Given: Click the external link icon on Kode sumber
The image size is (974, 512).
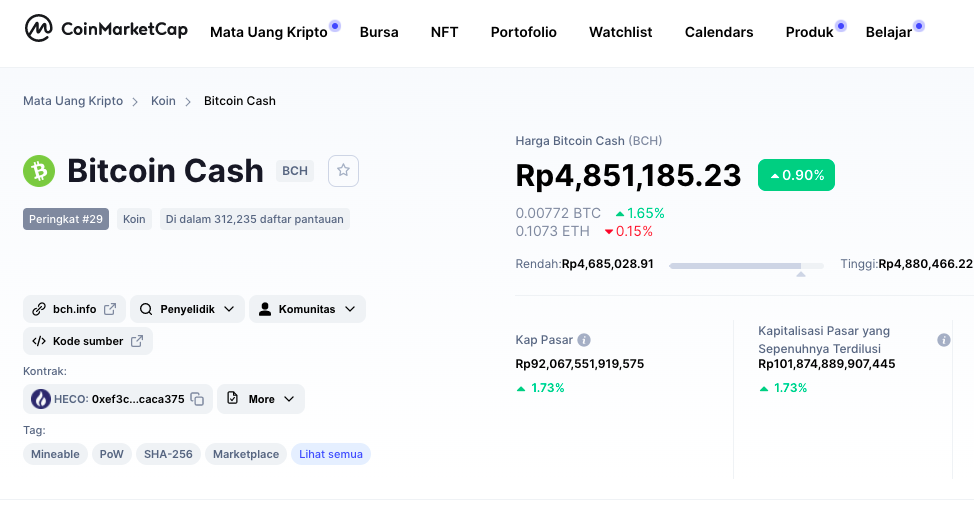Looking at the screenshot, I should pyautogui.click(x=137, y=341).
